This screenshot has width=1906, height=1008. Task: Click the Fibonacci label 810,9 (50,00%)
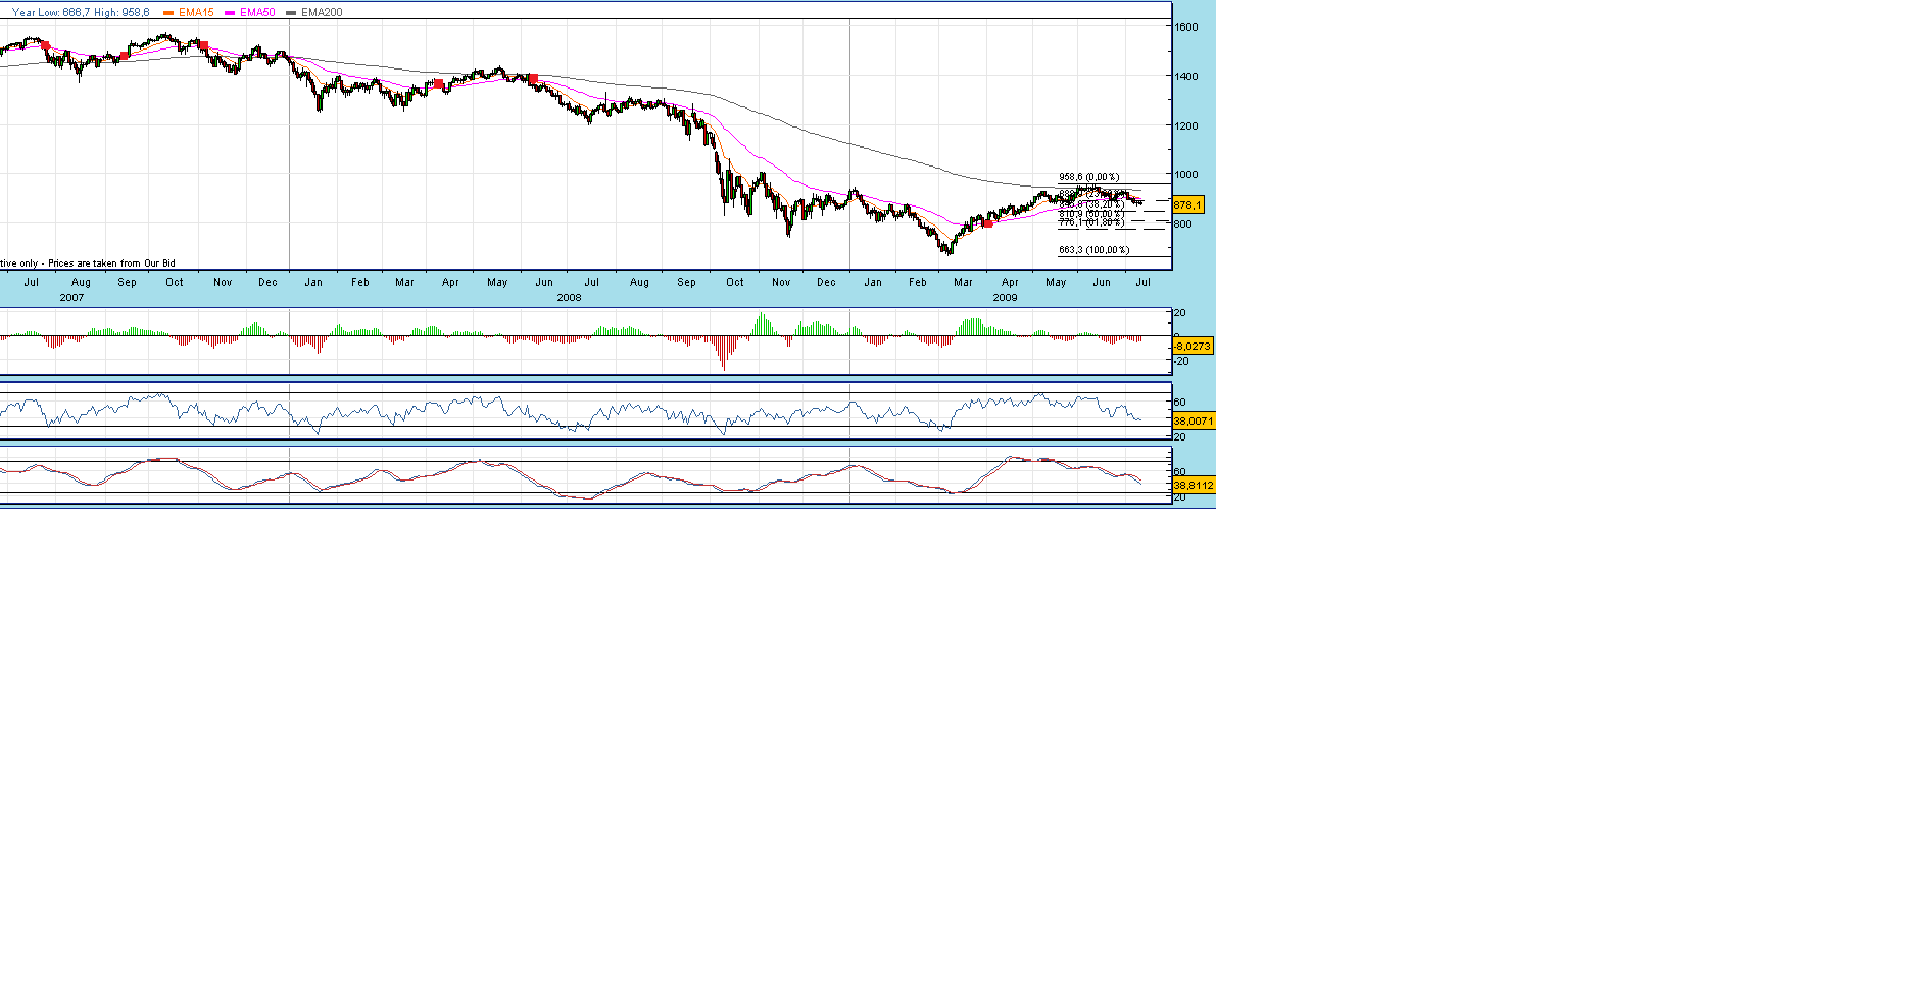pyautogui.click(x=1091, y=214)
